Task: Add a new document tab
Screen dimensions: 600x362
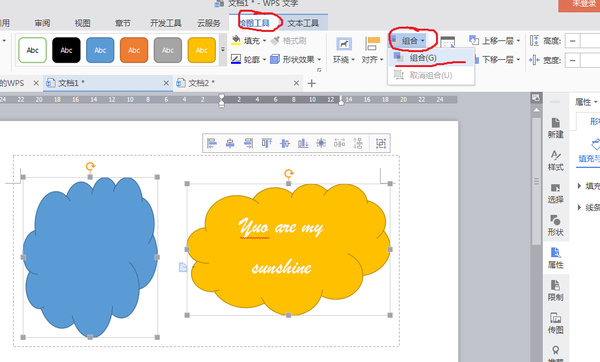Action: (x=311, y=83)
